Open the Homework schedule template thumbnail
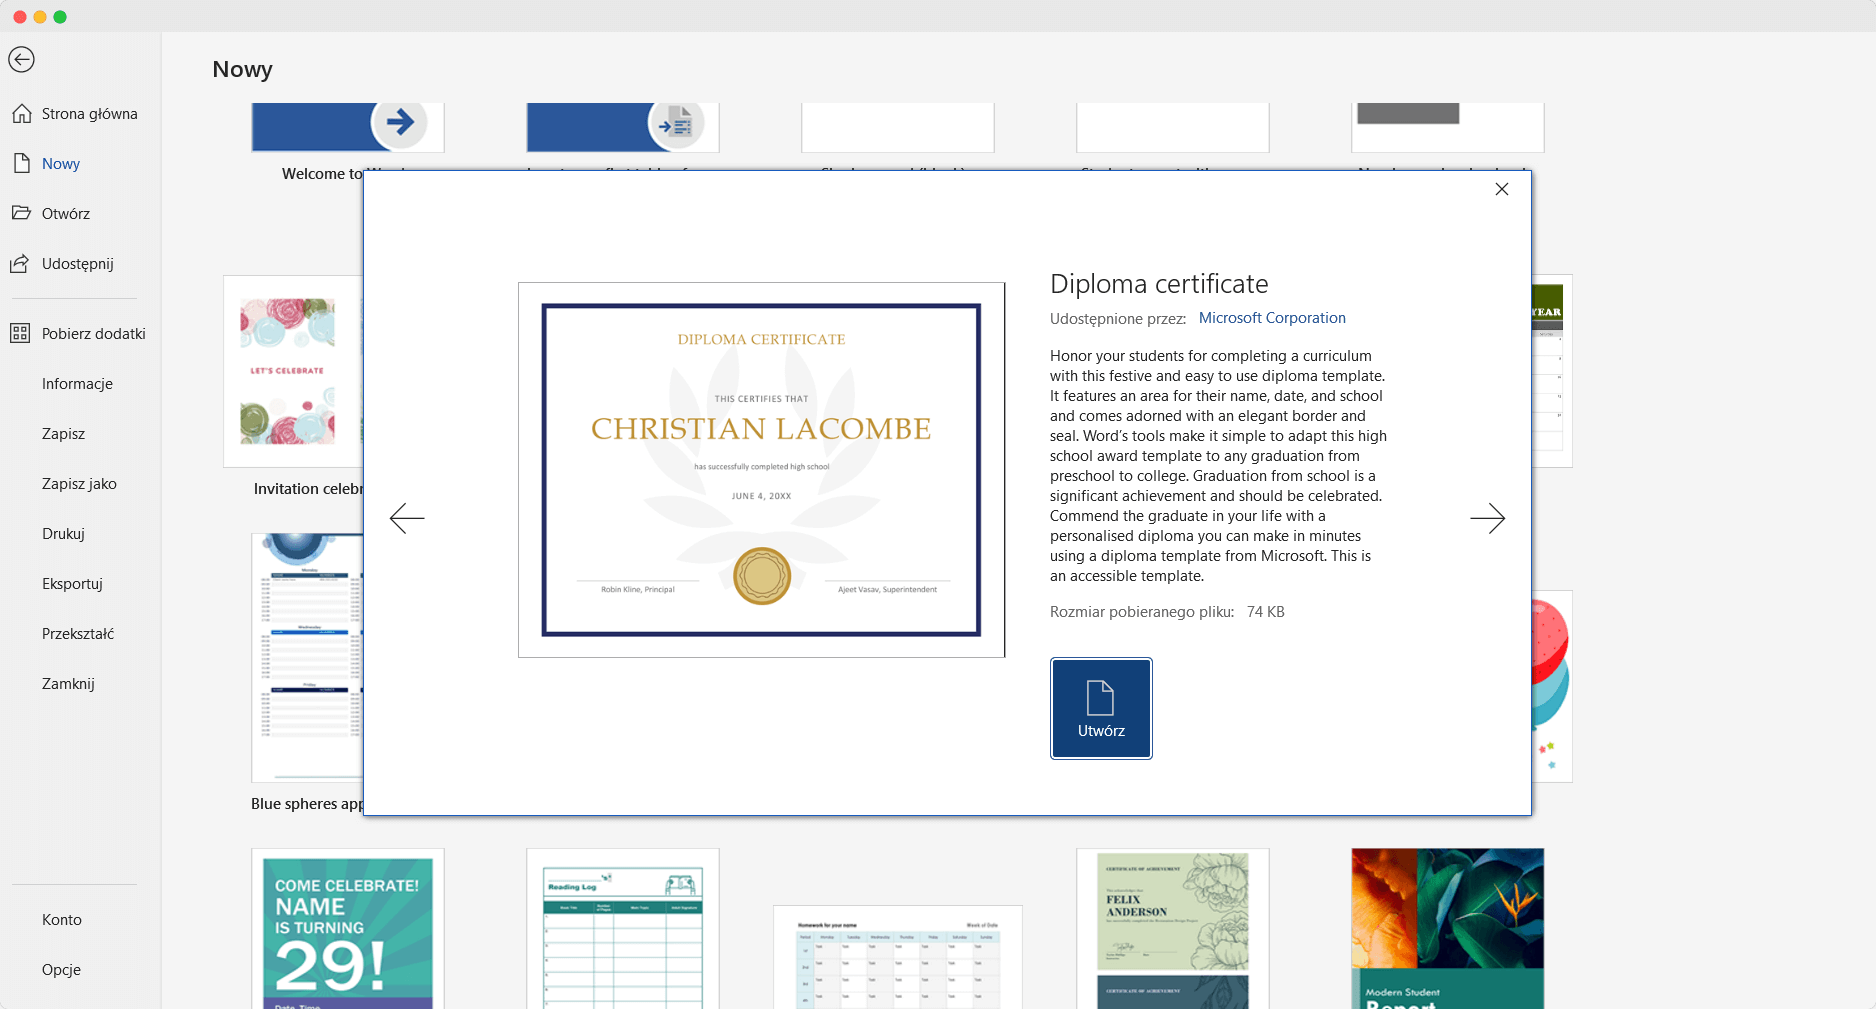This screenshot has height=1009, width=1876. [897, 957]
